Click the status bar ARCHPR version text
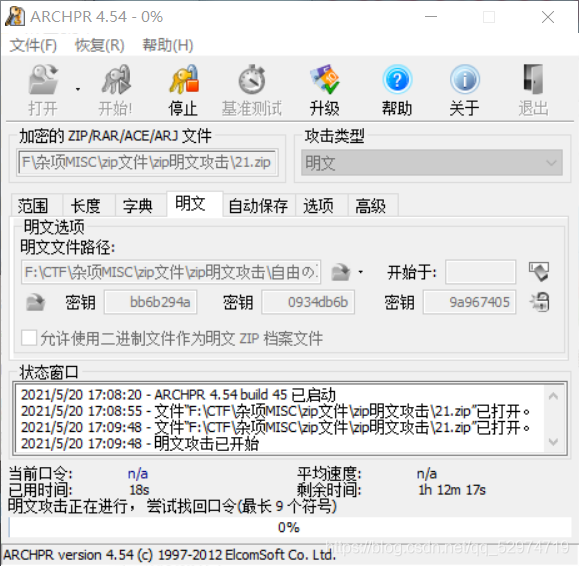The height and width of the screenshot is (566, 579). pos(169,555)
